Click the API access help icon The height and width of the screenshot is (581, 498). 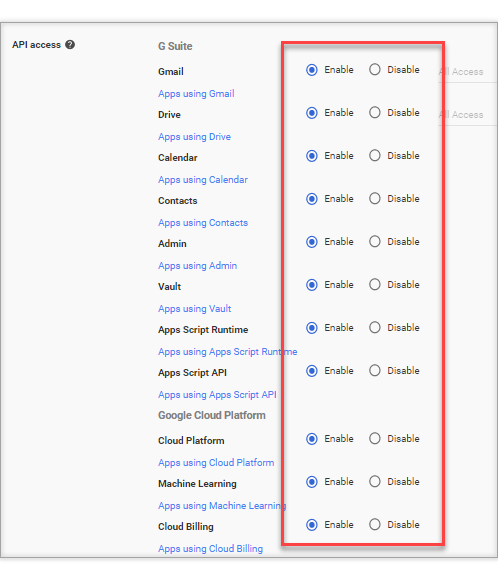click(70, 45)
